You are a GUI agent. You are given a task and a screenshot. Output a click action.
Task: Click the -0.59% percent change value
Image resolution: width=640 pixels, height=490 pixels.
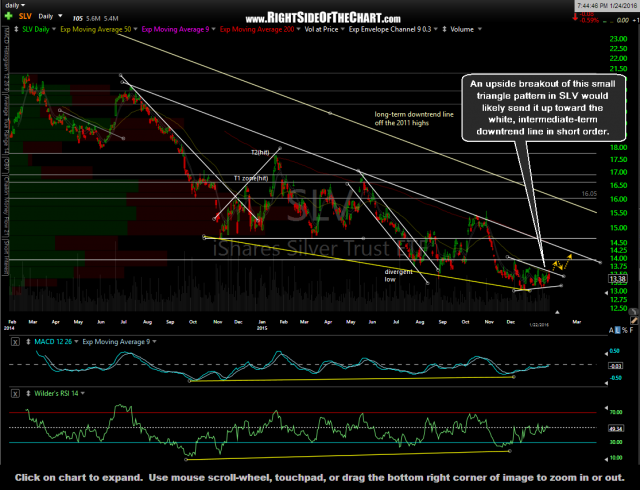589,20
